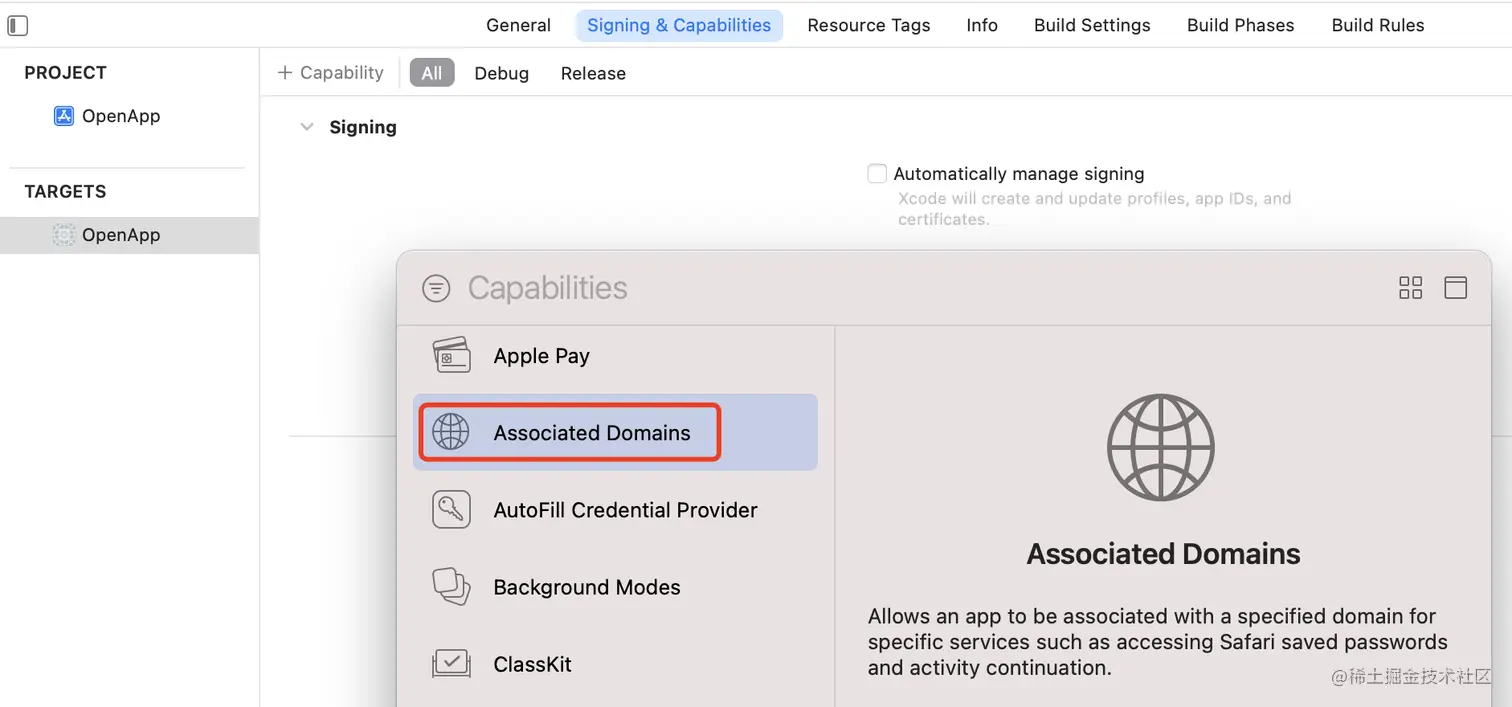Open the Build Settings tab
The image size is (1512, 707).
click(x=1092, y=26)
